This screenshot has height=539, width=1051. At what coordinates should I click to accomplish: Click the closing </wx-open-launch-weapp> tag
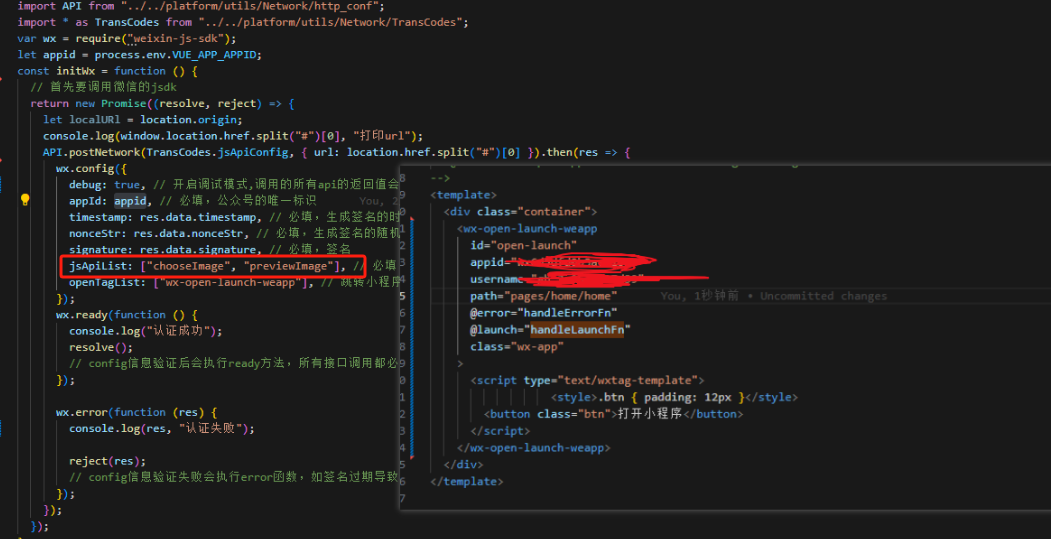tap(534, 448)
